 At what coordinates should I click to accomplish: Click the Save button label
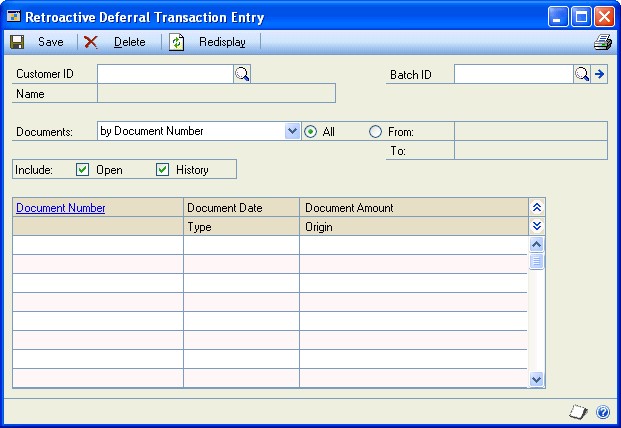tap(51, 42)
